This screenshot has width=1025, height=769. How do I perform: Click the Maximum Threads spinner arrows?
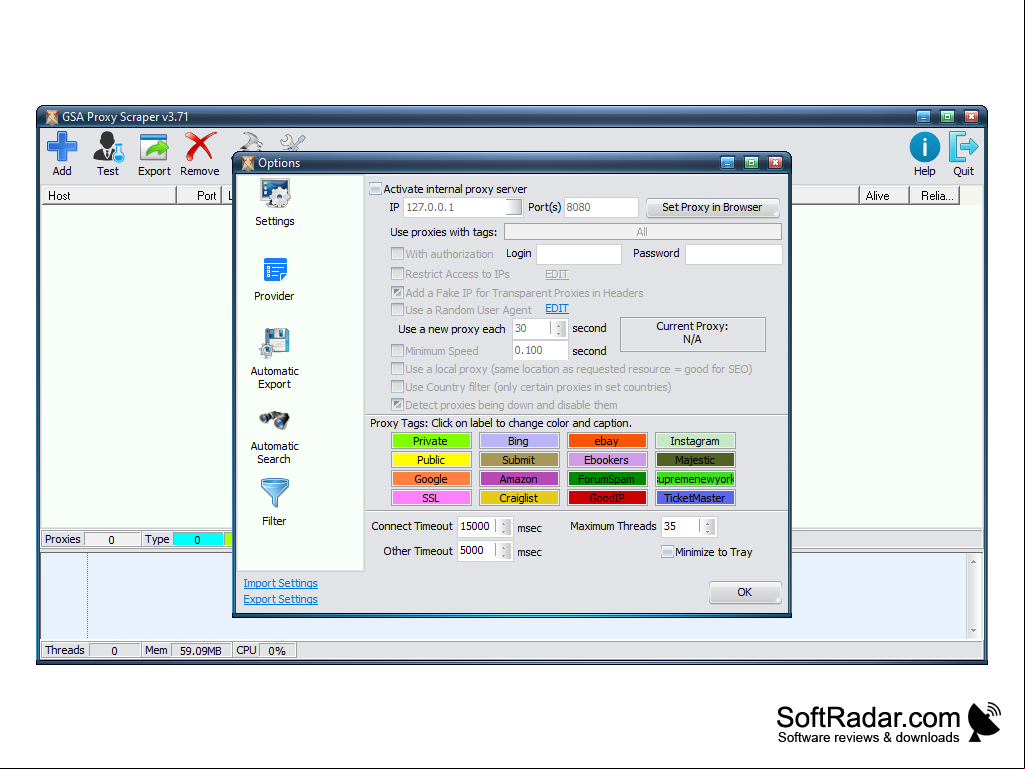tap(708, 526)
